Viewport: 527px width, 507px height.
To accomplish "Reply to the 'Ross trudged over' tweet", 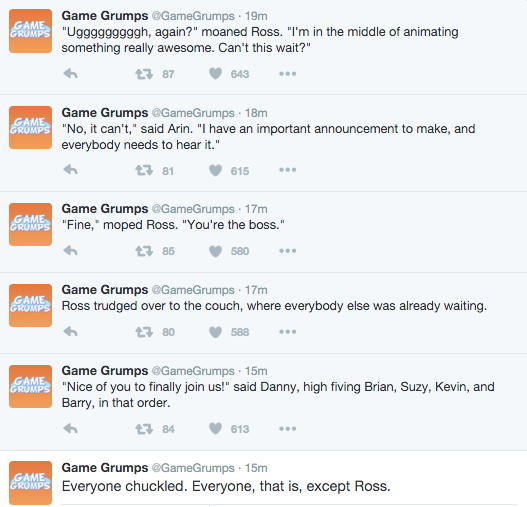I will point(71,332).
